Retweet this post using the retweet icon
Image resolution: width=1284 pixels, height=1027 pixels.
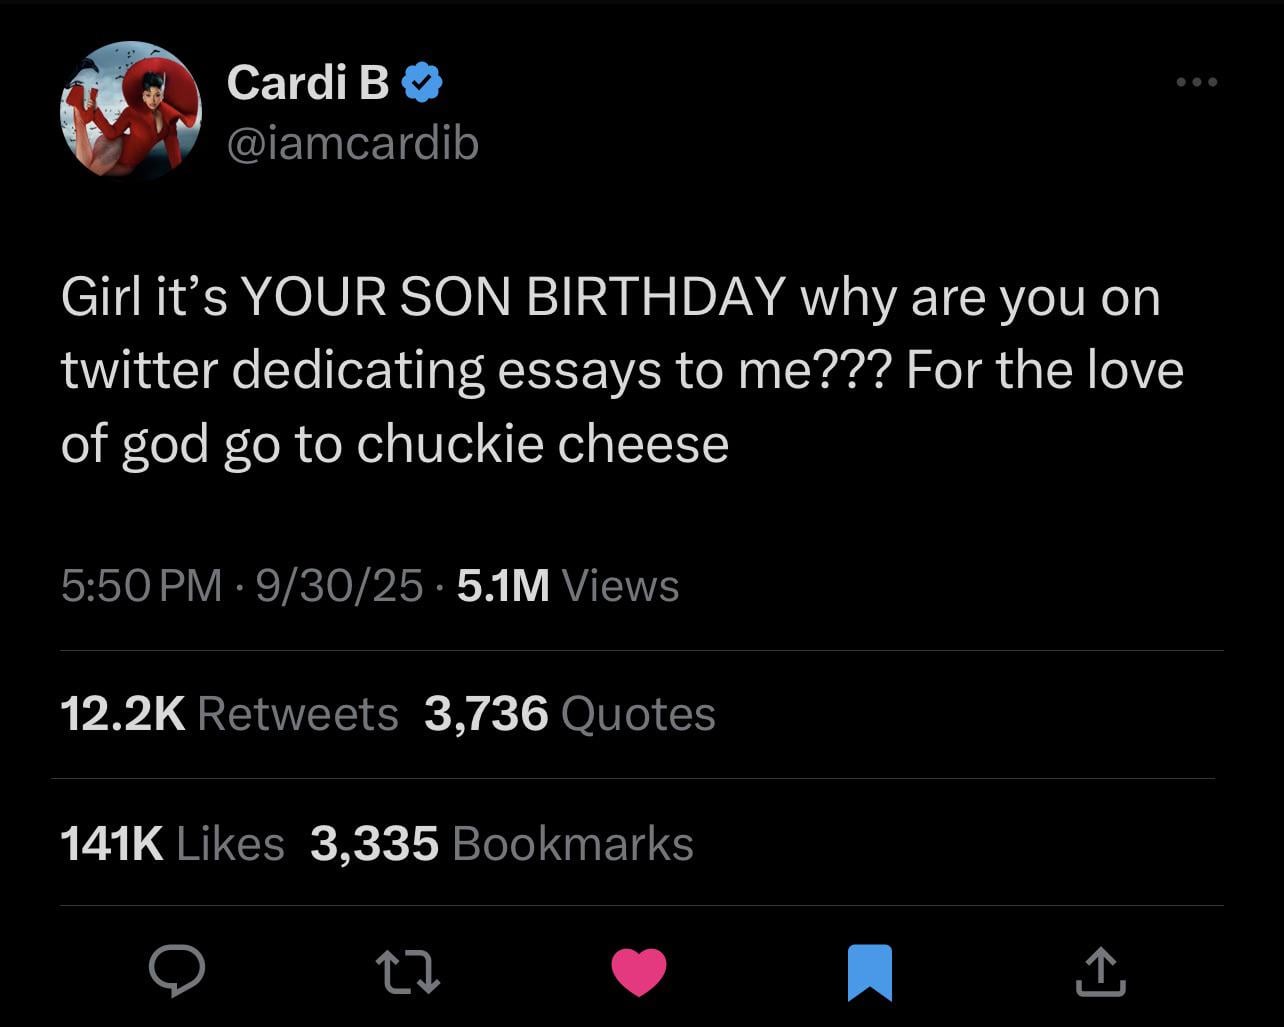407,972
